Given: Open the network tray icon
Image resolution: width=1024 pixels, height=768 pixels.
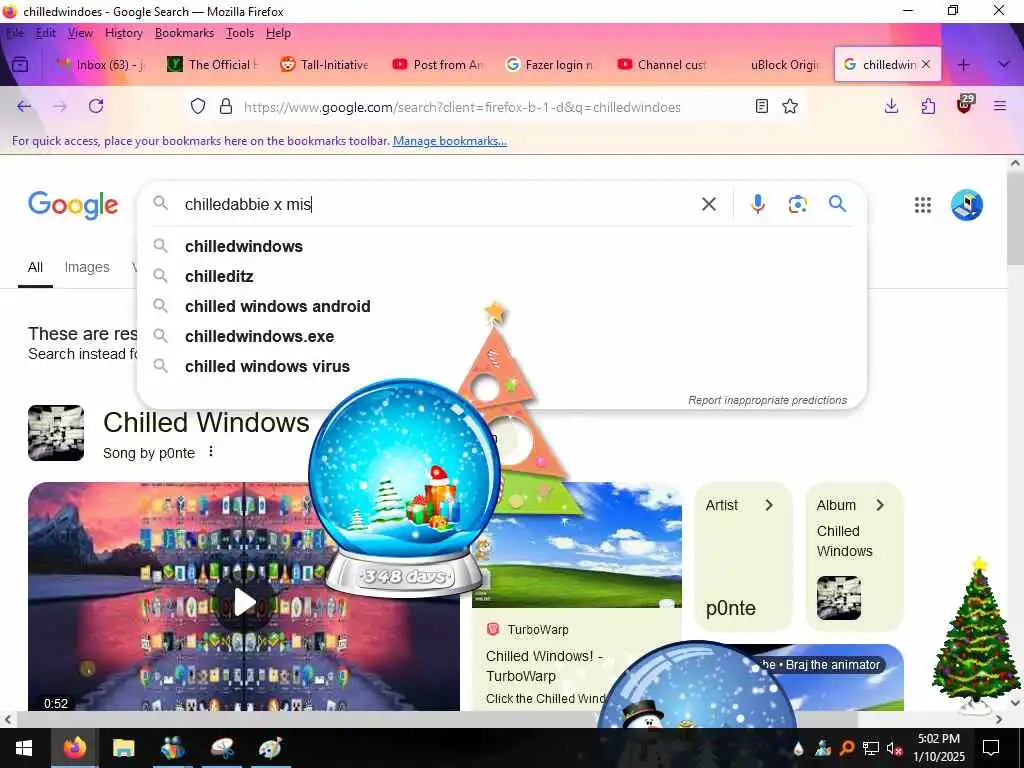Looking at the screenshot, I should [x=871, y=748].
